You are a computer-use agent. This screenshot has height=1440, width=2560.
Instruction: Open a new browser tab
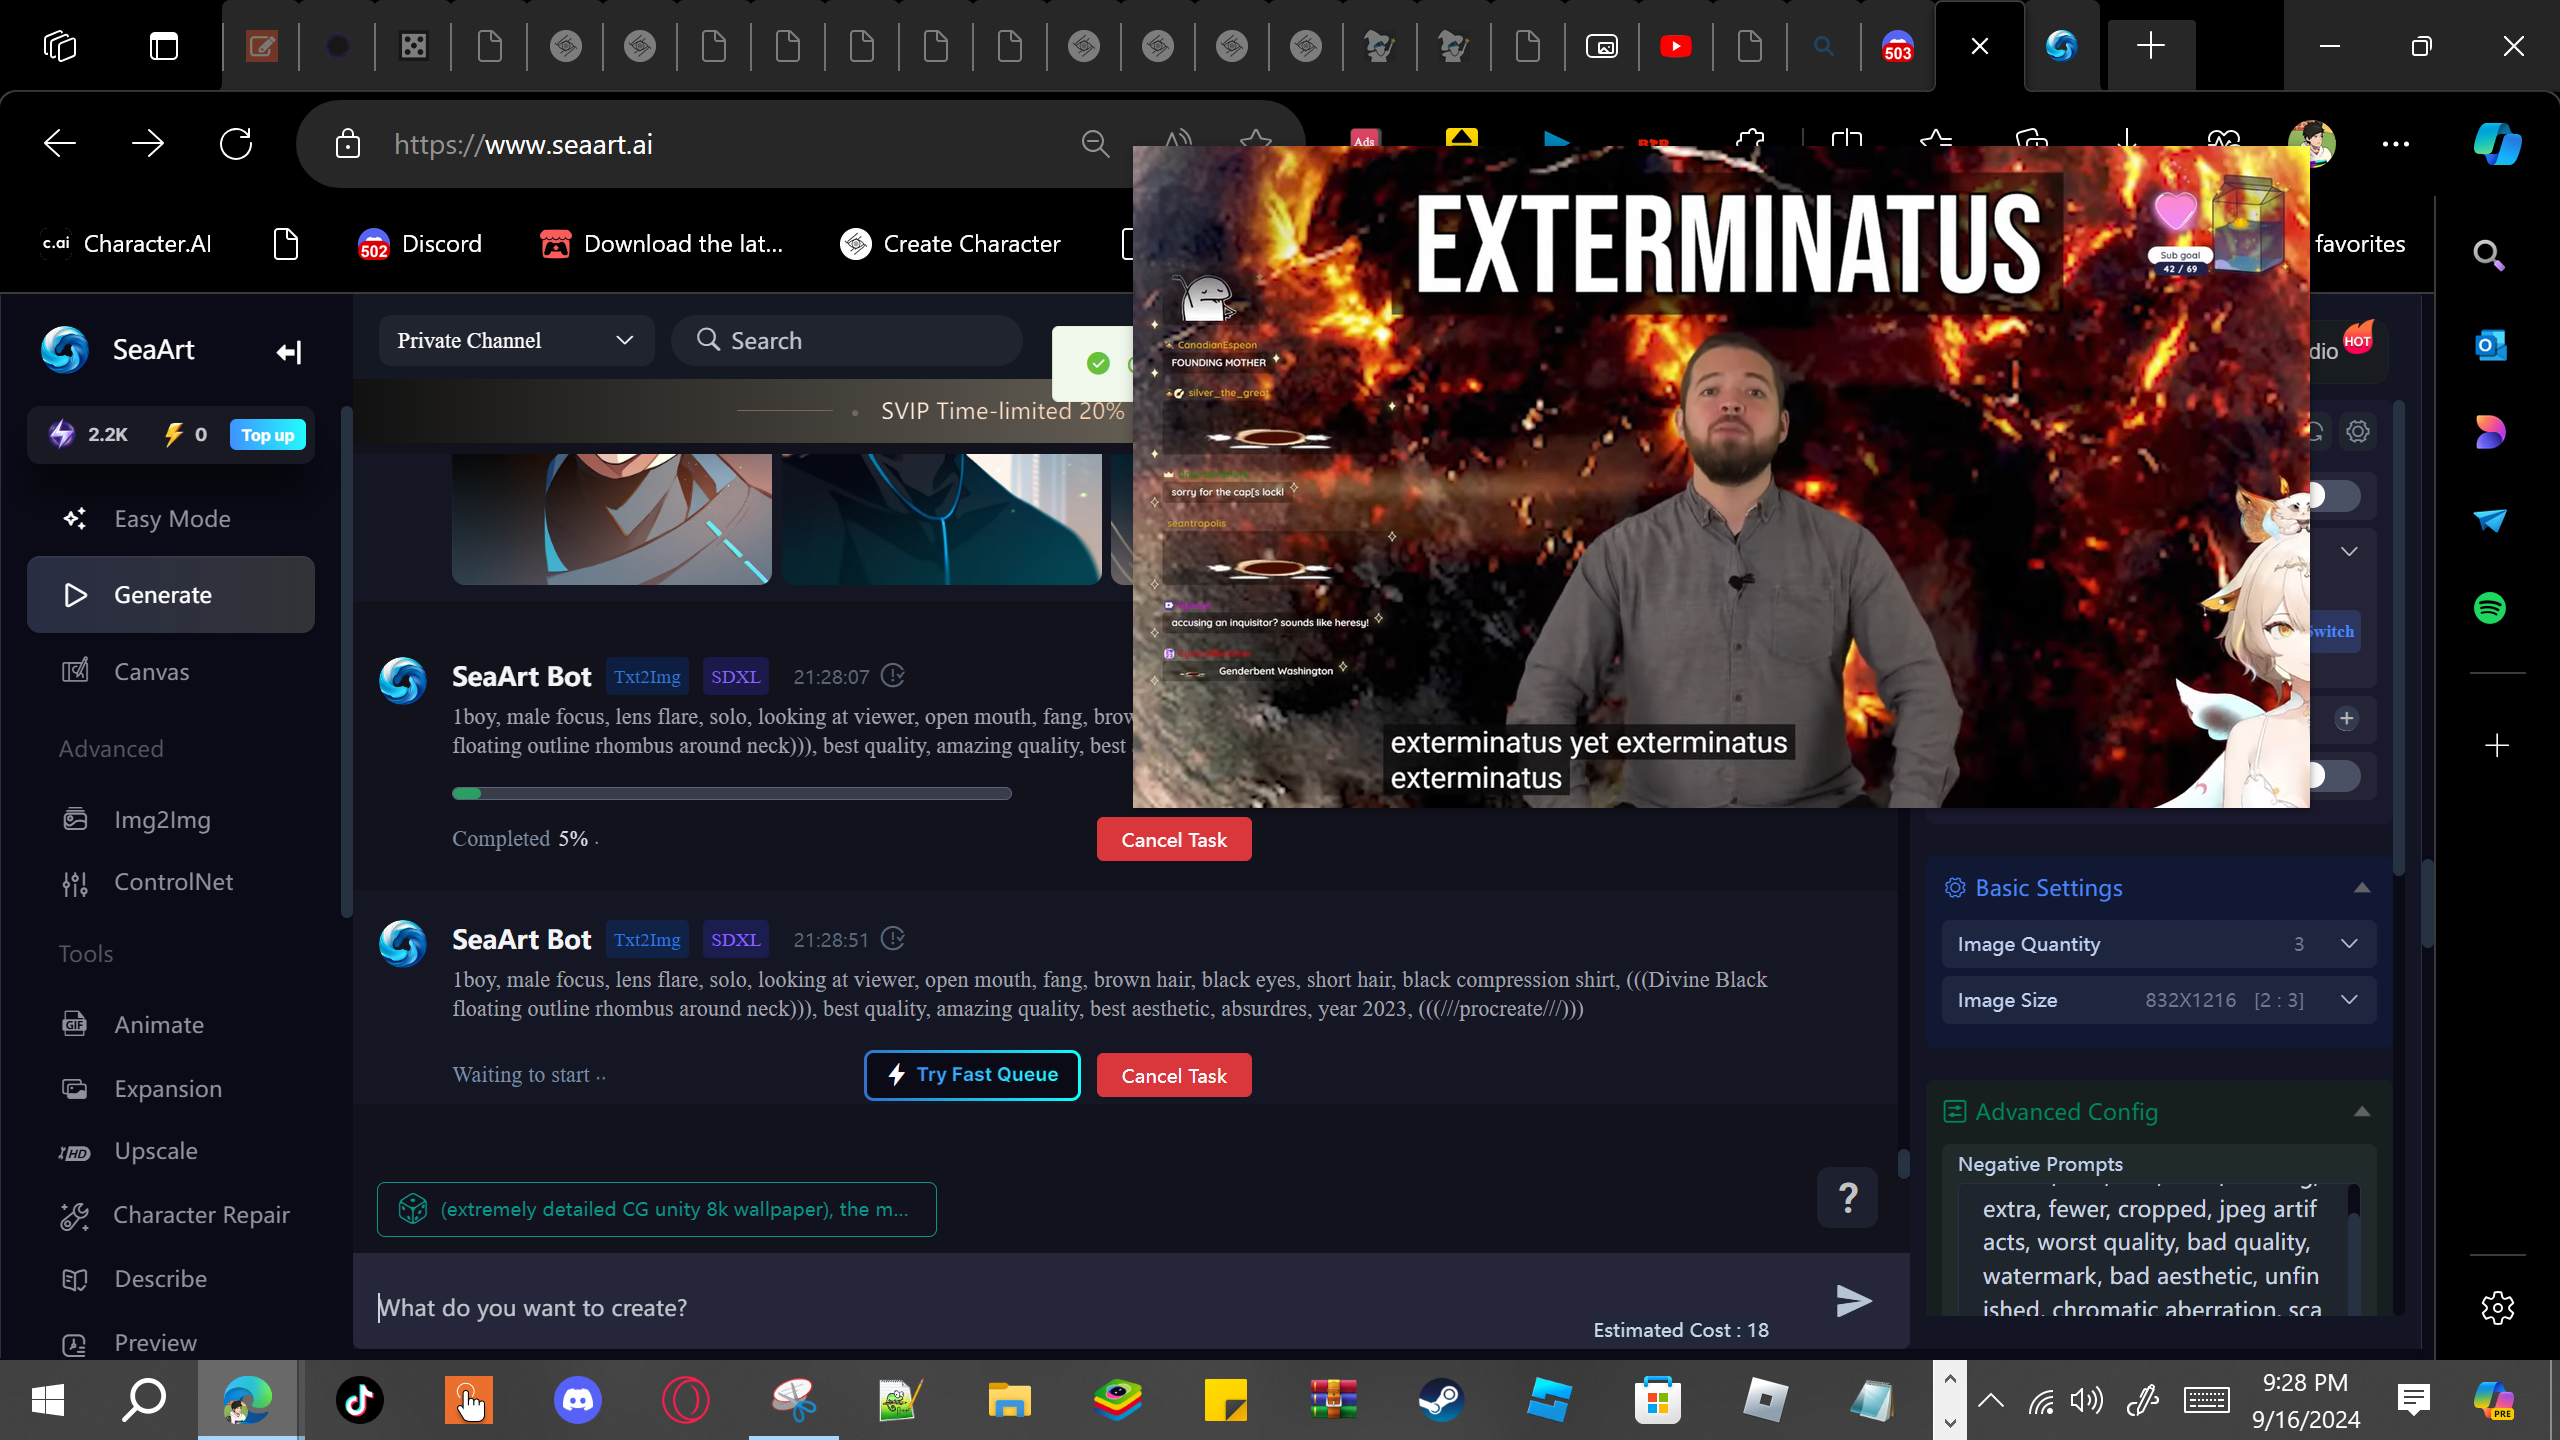2150,46
